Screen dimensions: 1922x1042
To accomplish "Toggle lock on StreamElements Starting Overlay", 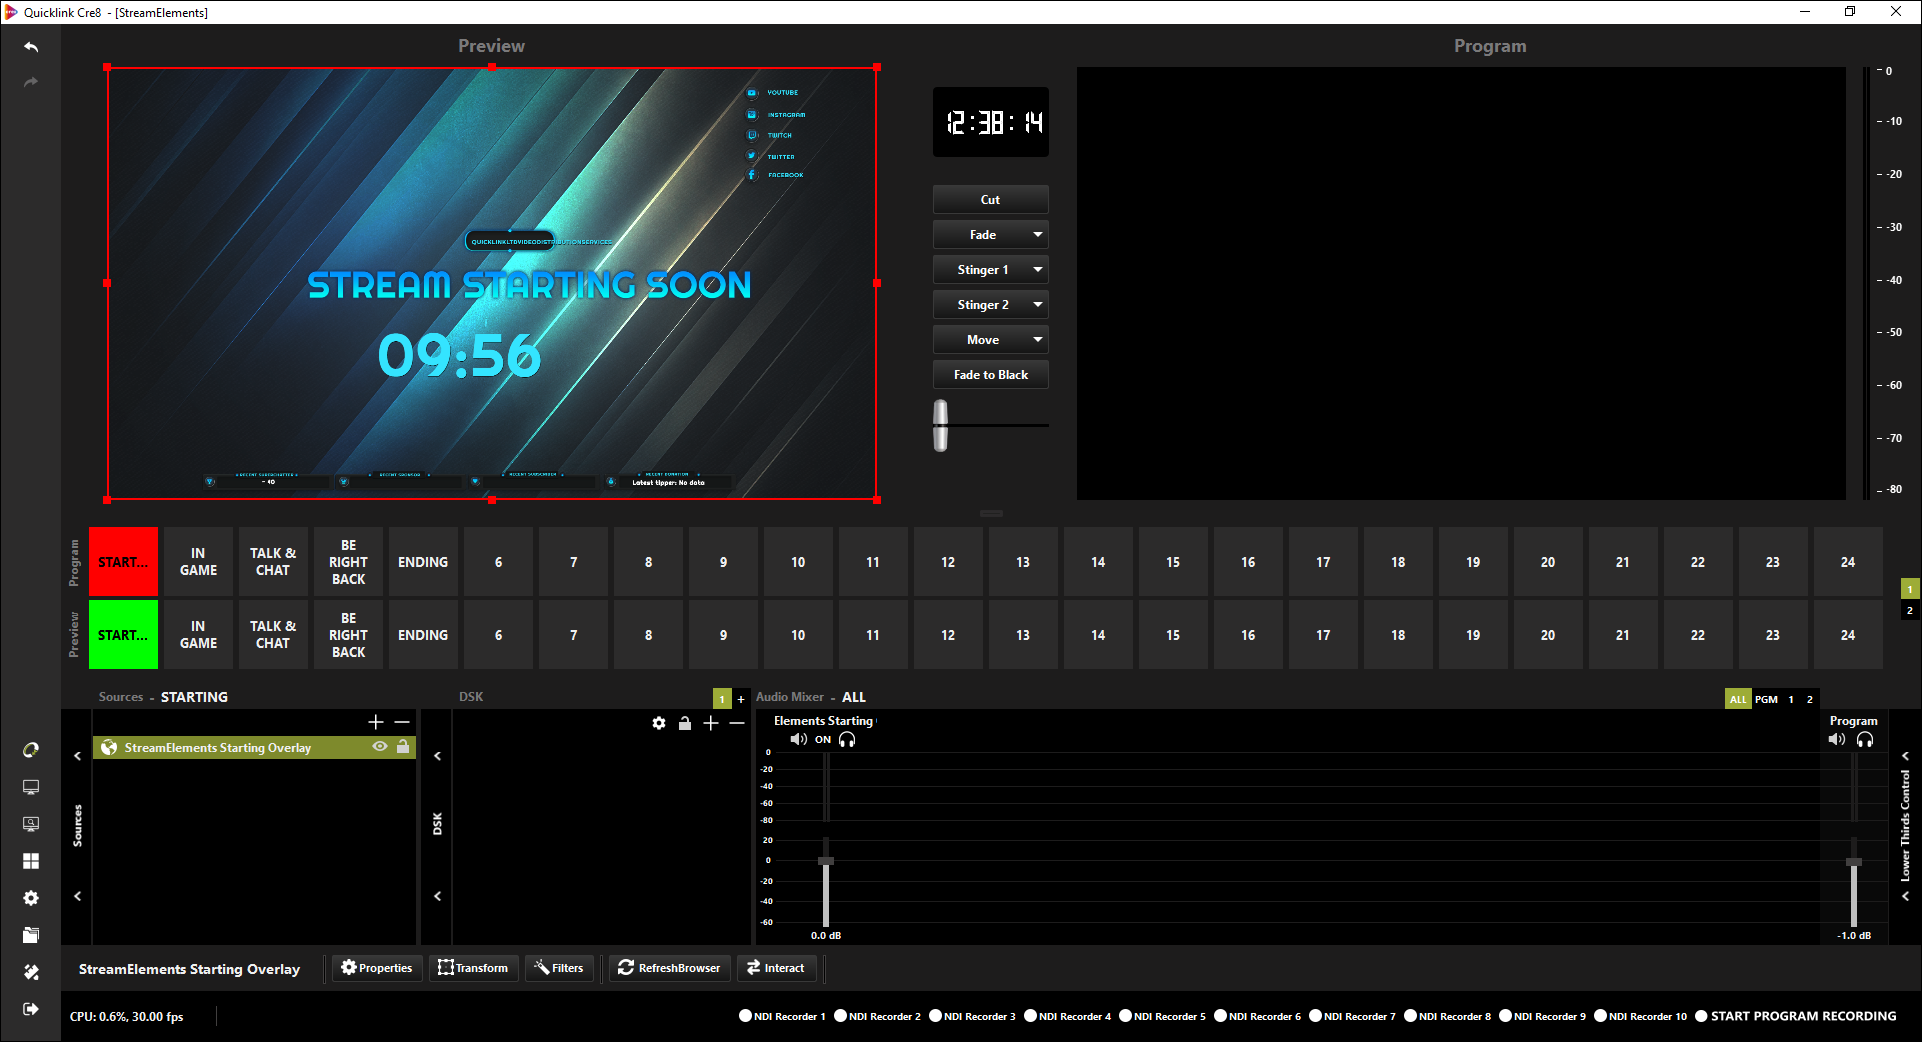I will 402,747.
